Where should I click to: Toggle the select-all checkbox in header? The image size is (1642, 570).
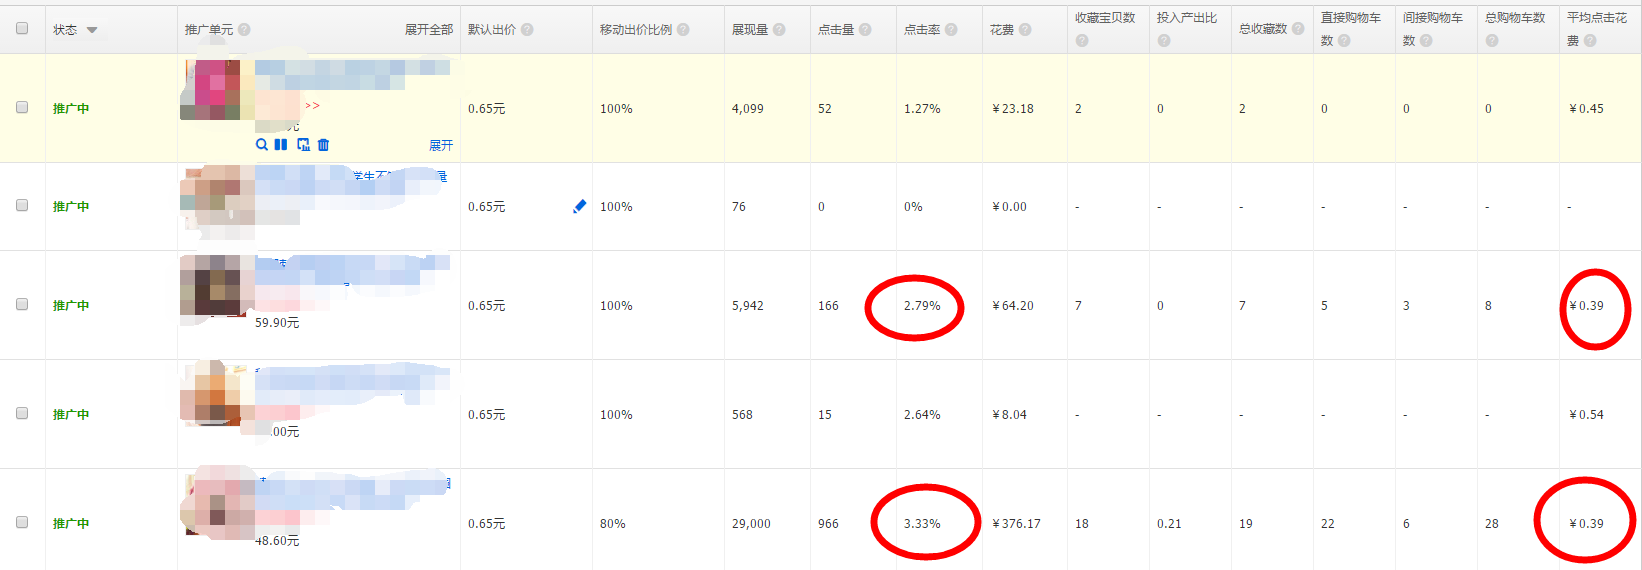22,28
